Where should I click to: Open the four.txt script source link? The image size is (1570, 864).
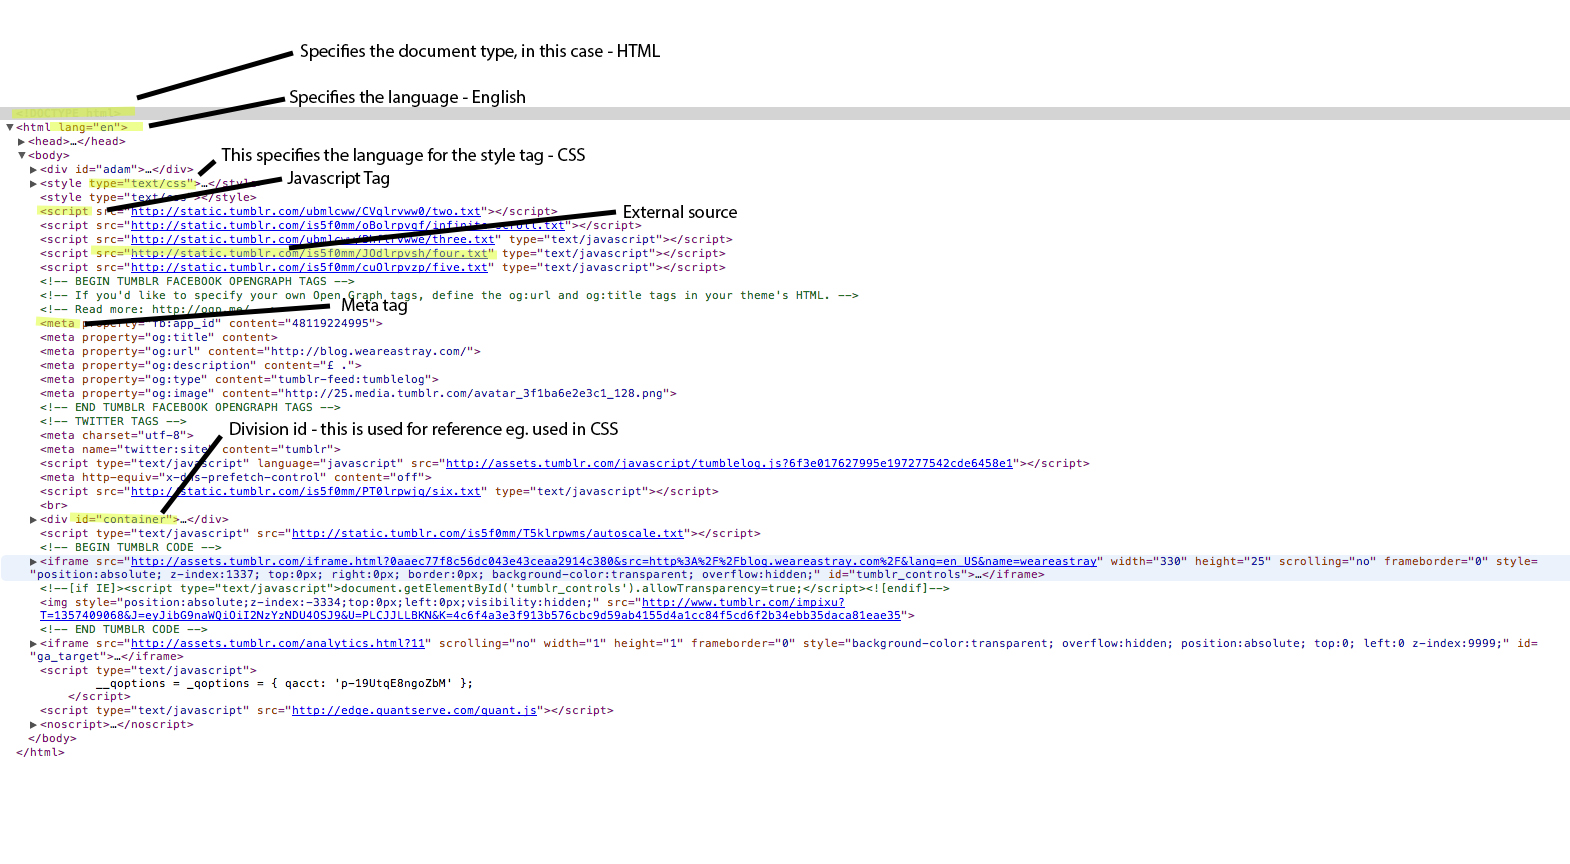tap(310, 253)
